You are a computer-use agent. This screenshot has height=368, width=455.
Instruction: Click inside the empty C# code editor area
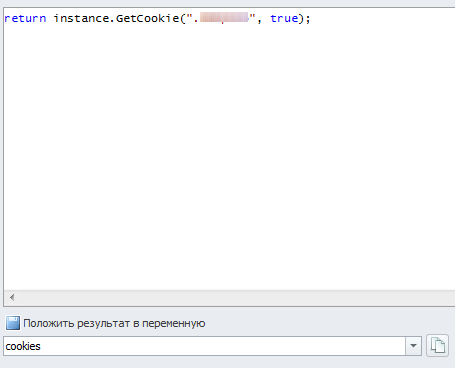[x=229, y=157]
